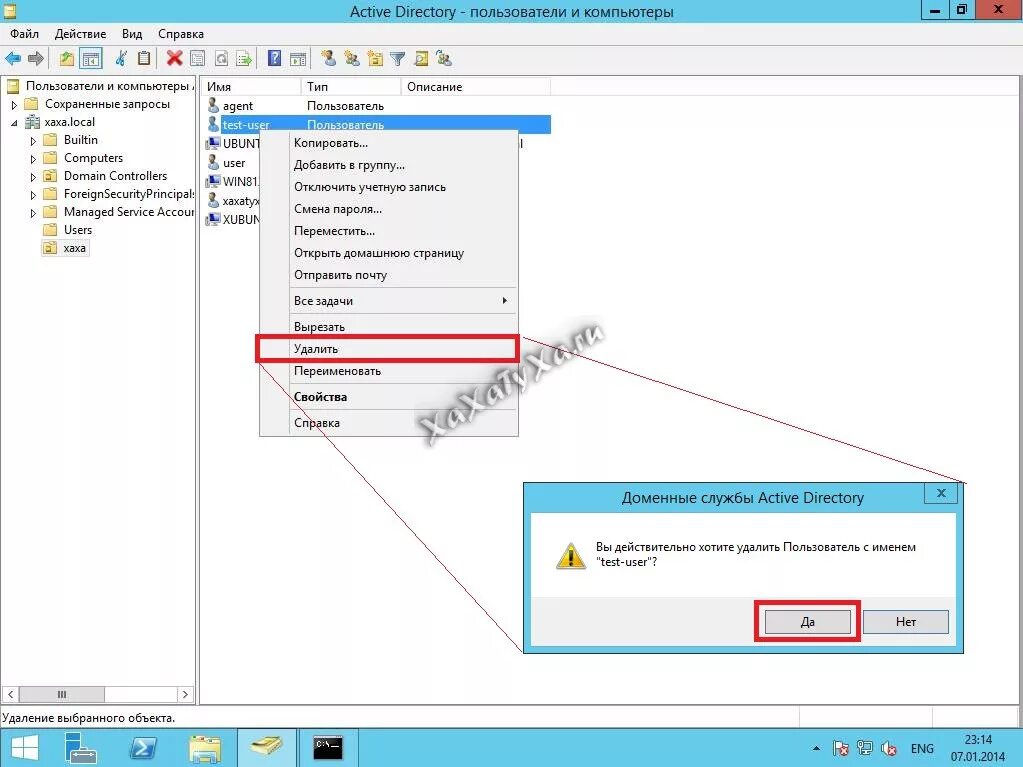Toggle the console tree pane icon

tap(91, 59)
